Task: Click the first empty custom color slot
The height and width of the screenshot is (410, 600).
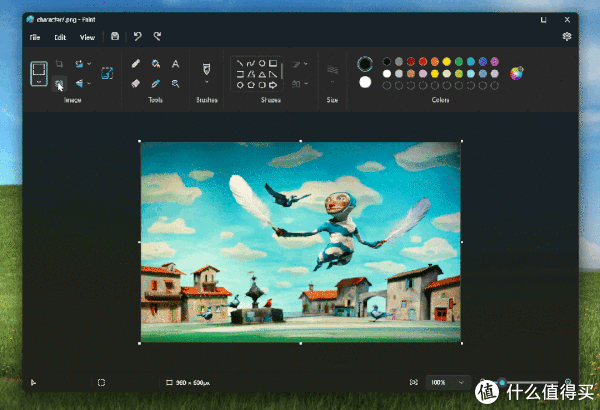Action: coord(387,85)
